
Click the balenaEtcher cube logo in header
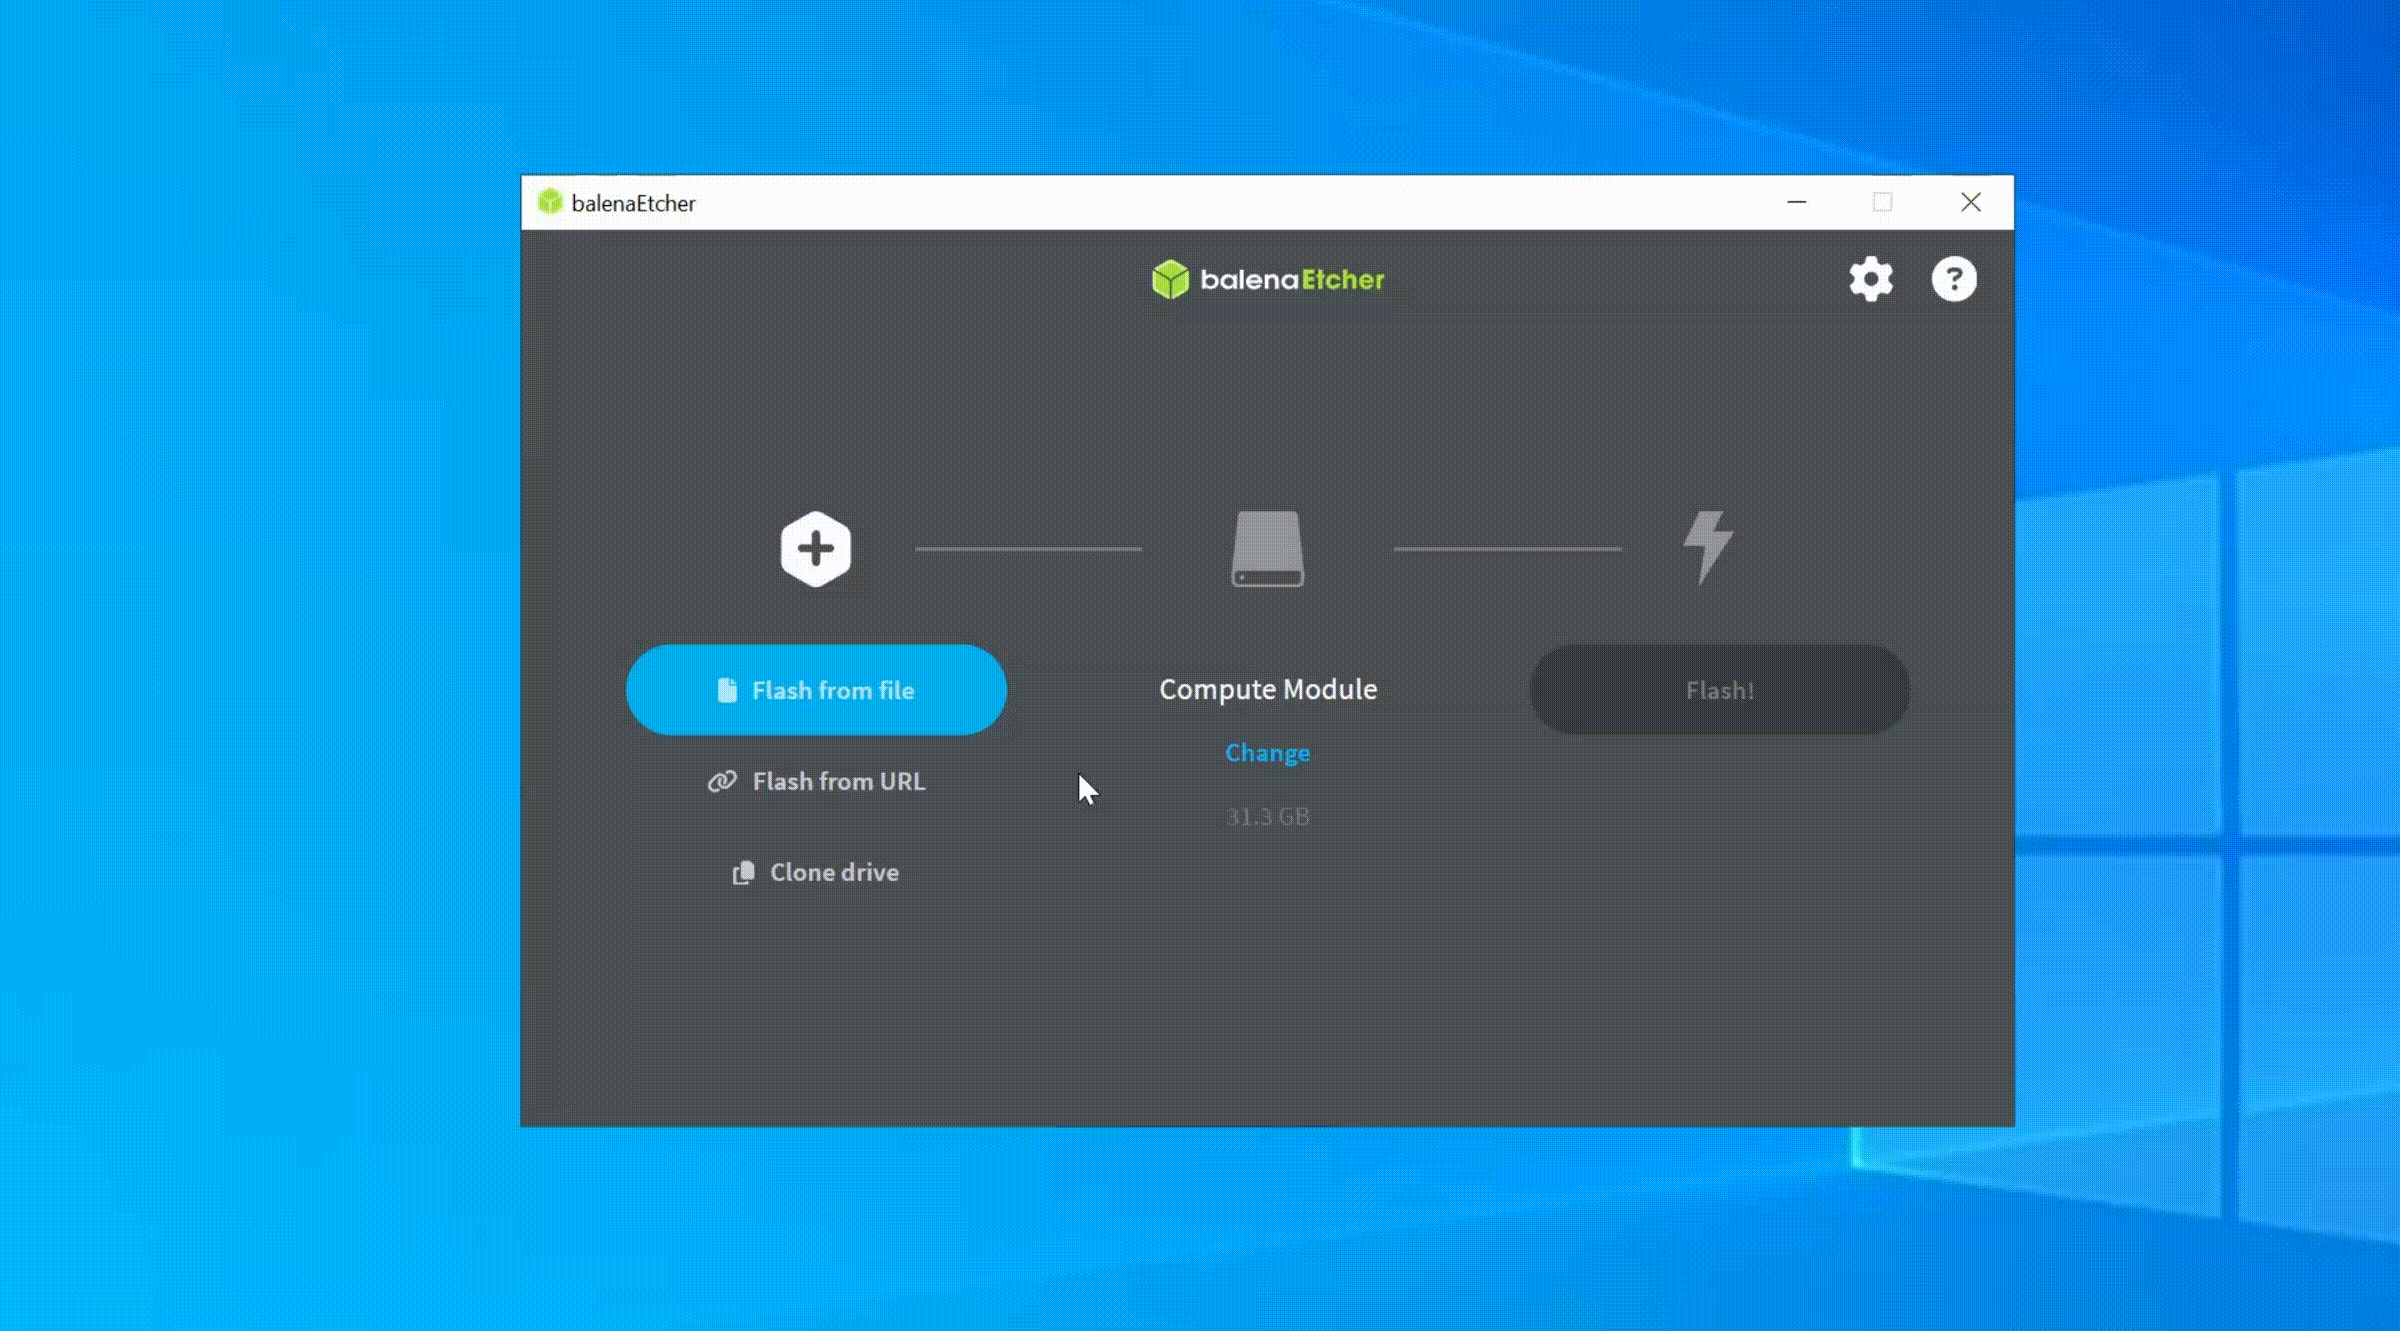coord(1169,280)
